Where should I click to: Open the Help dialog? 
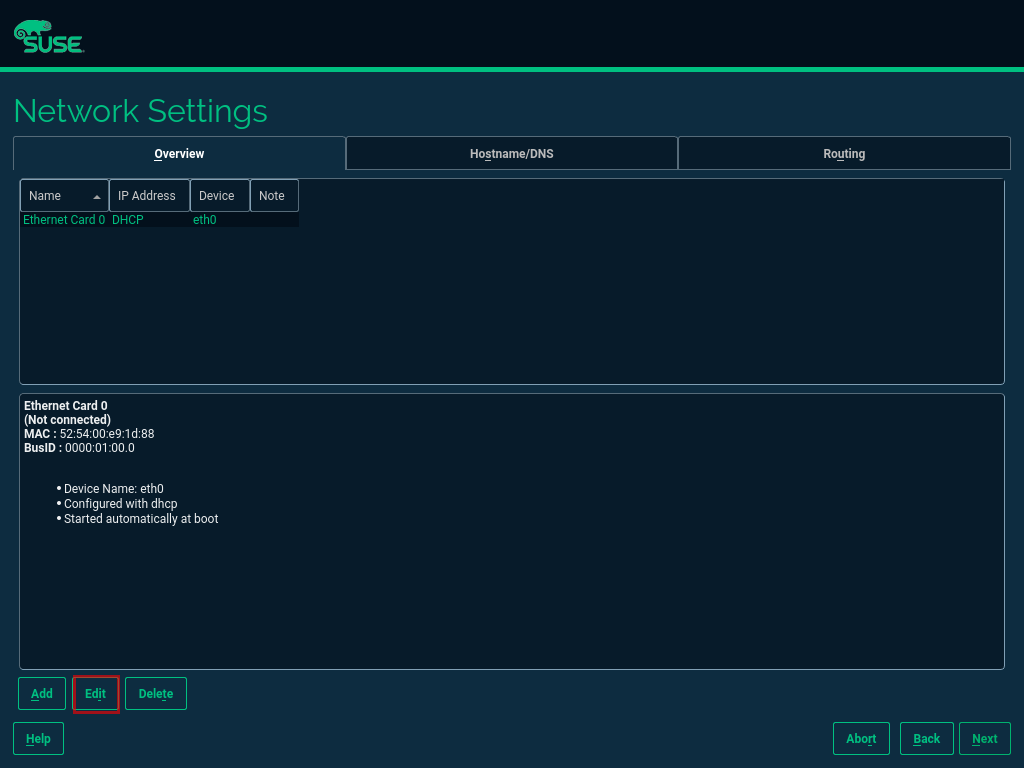[37, 738]
